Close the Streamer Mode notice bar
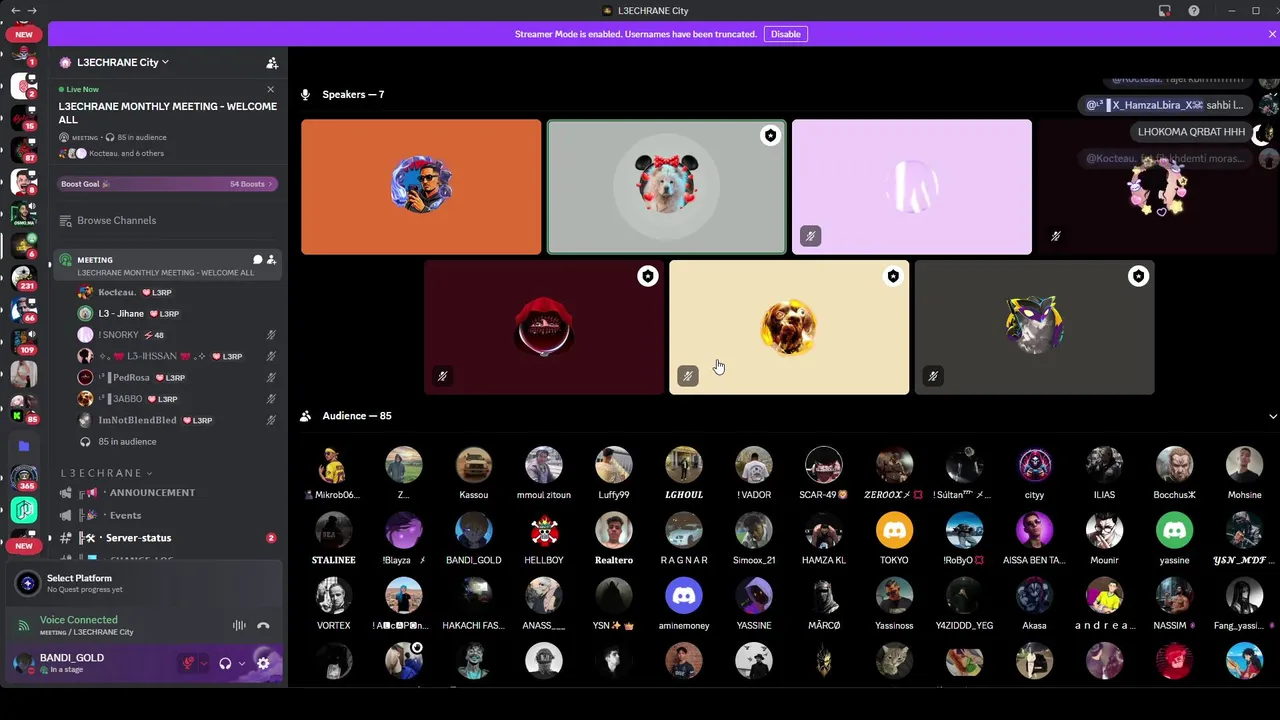Image resolution: width=1280 pixels, height=720 pixels. pyautogui.click(x=1272, y=34)
